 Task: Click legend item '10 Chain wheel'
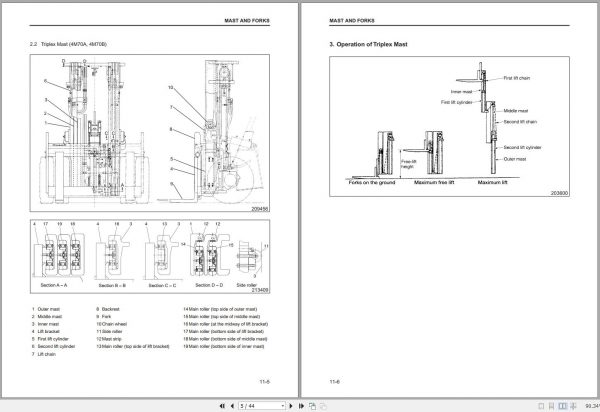tap(111, 324)
